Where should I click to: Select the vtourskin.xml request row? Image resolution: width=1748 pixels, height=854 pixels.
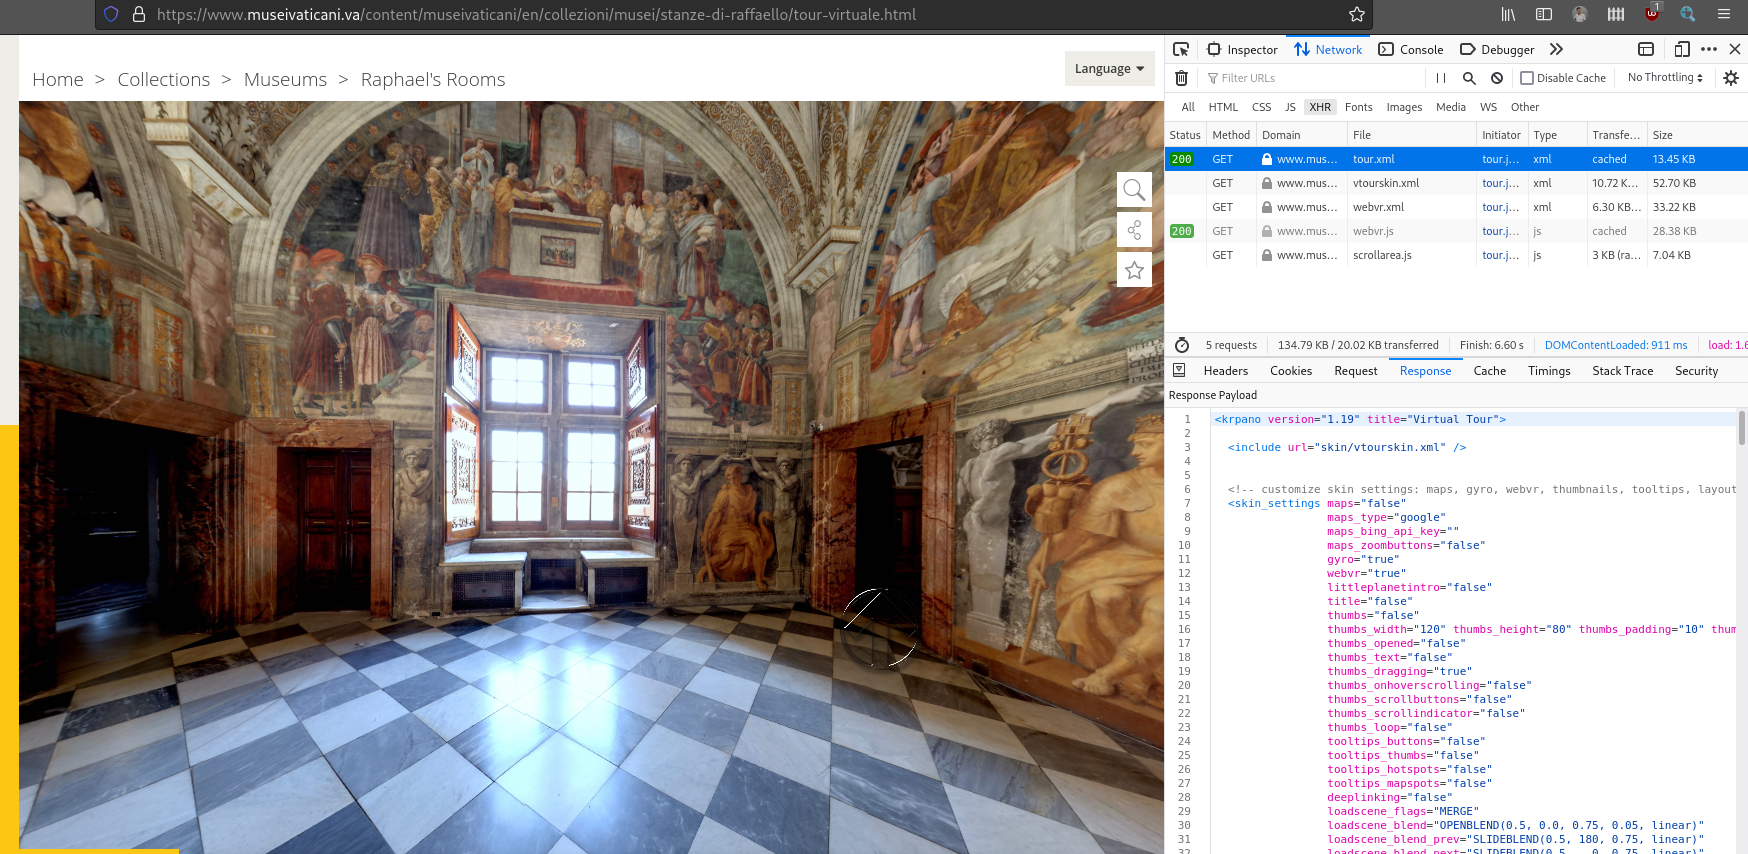pos(1457,183)
